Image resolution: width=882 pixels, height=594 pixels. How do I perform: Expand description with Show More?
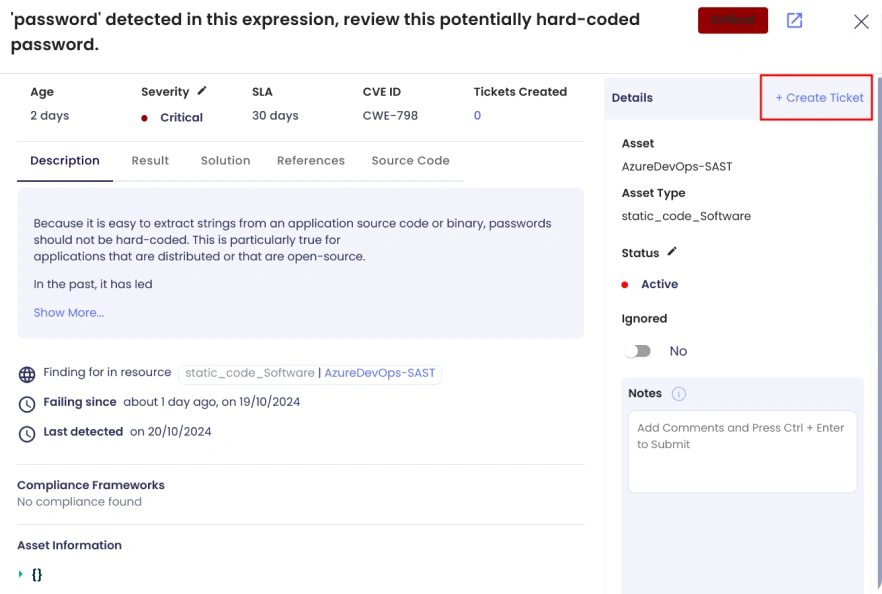click(68, 313)
